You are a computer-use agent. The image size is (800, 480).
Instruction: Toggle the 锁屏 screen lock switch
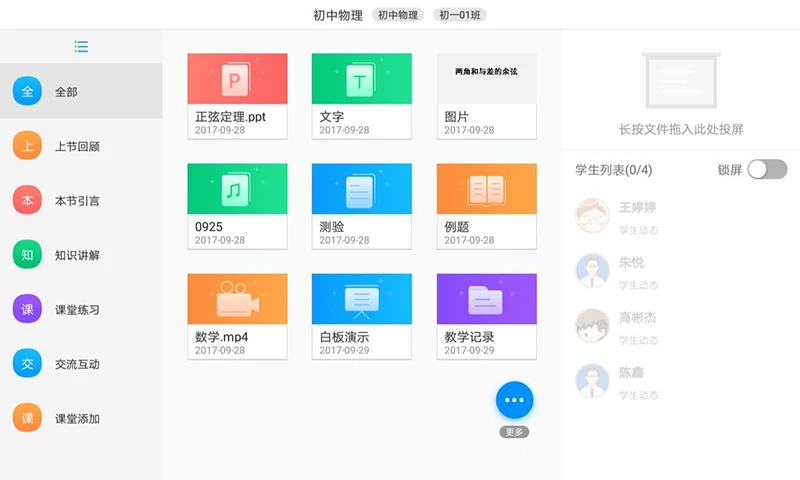766,169
